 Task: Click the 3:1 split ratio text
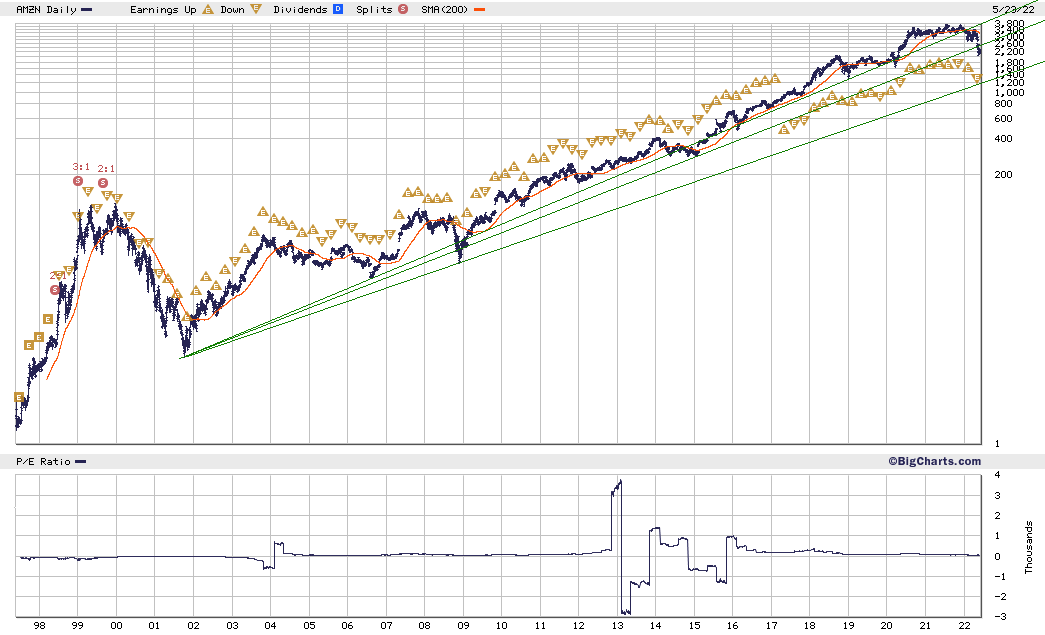pyautogui.click(x=81, y=167)
